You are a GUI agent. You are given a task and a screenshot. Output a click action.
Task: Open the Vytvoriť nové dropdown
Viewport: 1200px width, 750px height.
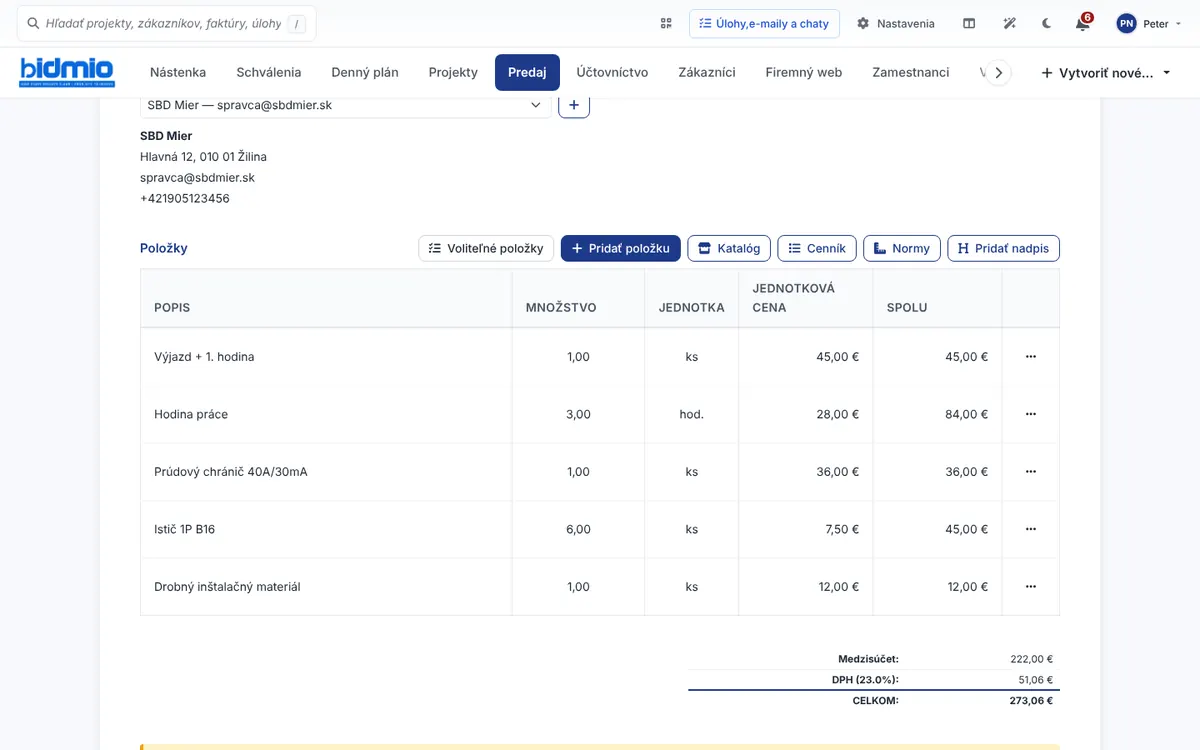(1106, 72)
